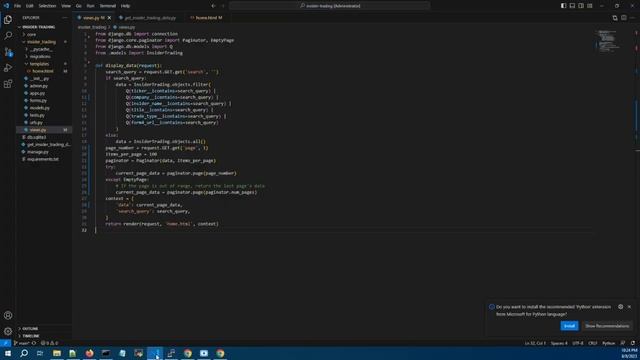Open the Help menu
Screen dimensions: 640x360
tap(125, 6)
